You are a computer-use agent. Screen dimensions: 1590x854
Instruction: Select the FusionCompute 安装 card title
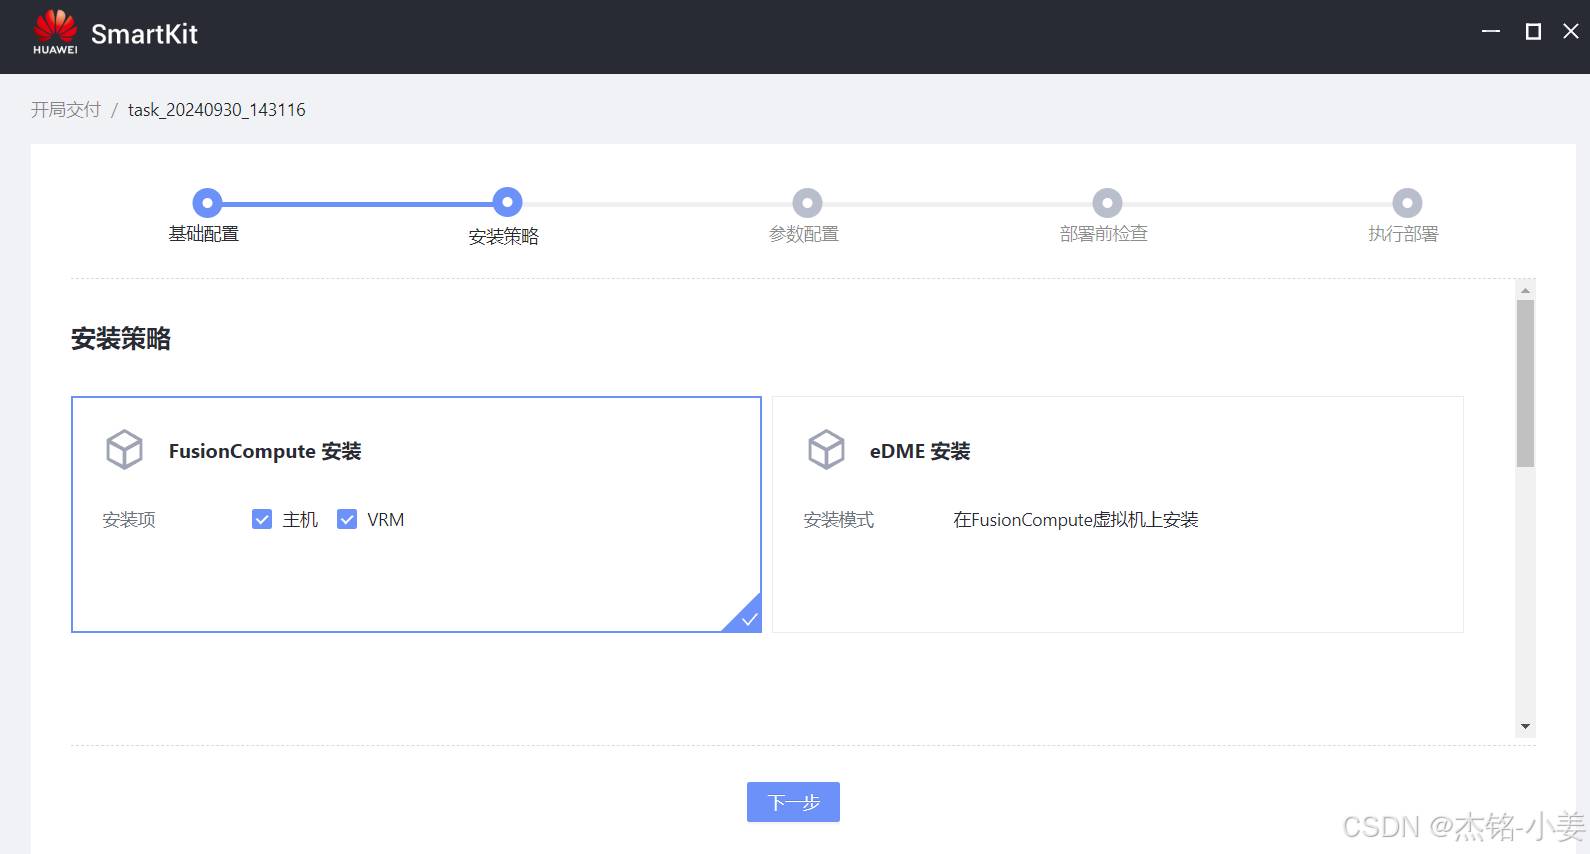click(265, 451)
